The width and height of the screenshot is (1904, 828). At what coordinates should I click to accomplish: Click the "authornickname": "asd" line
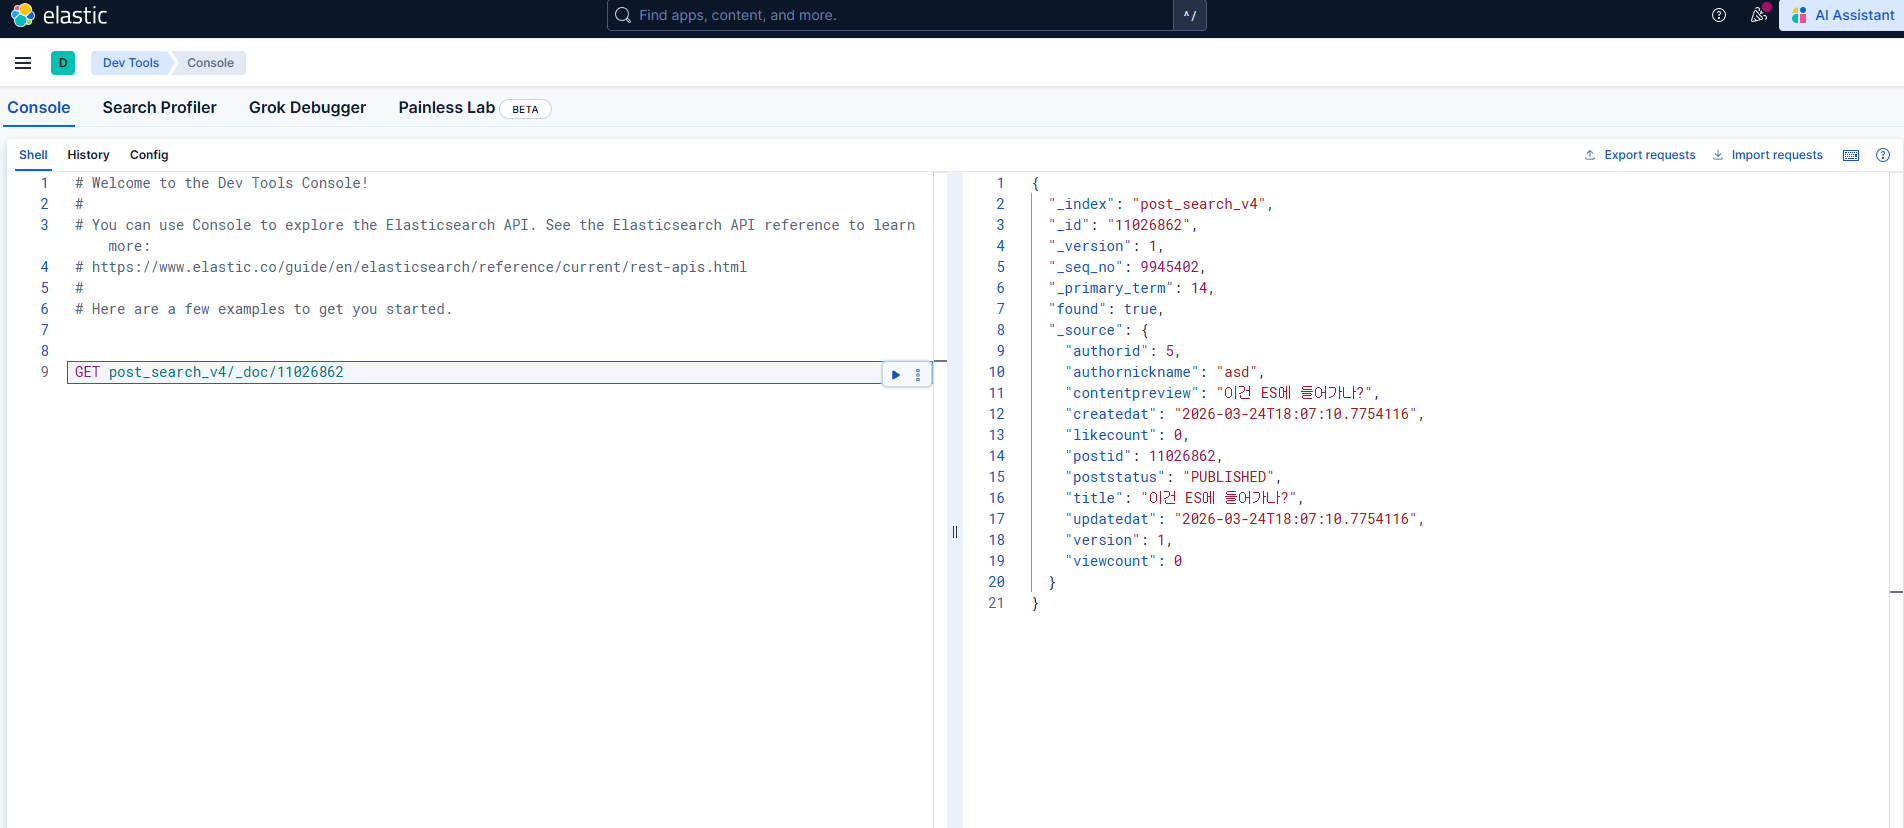point(1165,372)
